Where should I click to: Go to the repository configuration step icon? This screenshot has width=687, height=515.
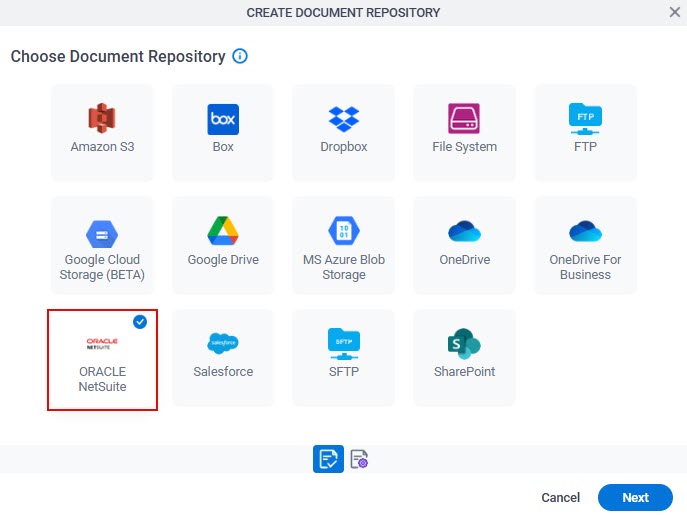359,459
